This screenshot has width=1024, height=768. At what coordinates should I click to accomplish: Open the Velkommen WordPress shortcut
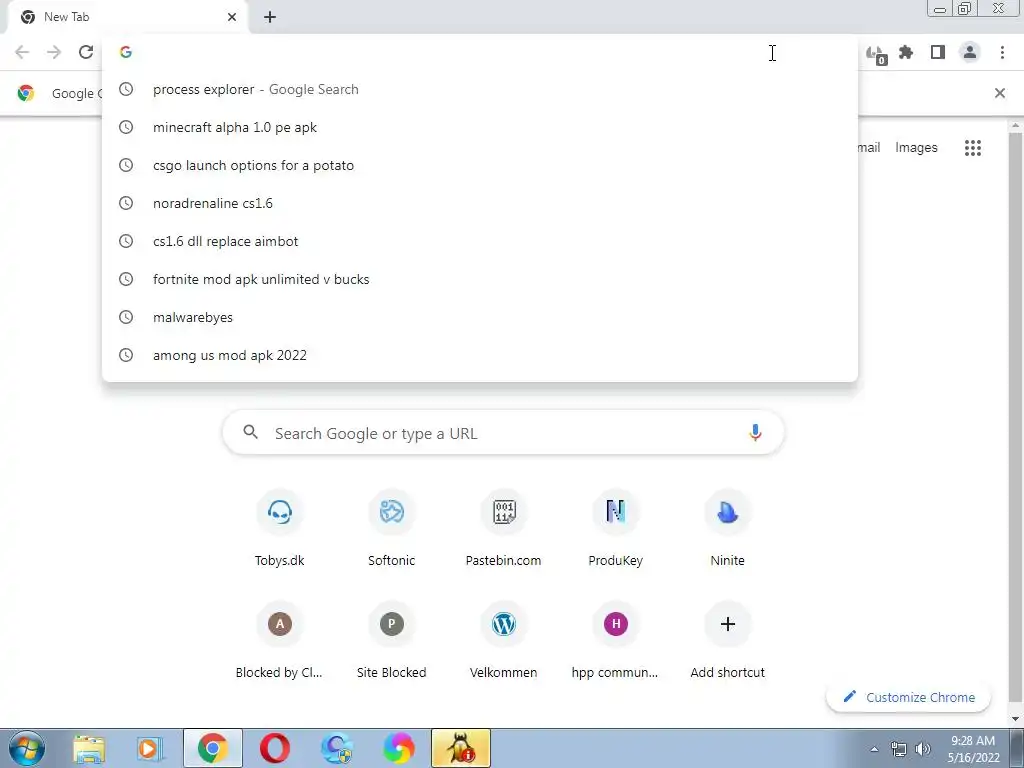[504, 641]
